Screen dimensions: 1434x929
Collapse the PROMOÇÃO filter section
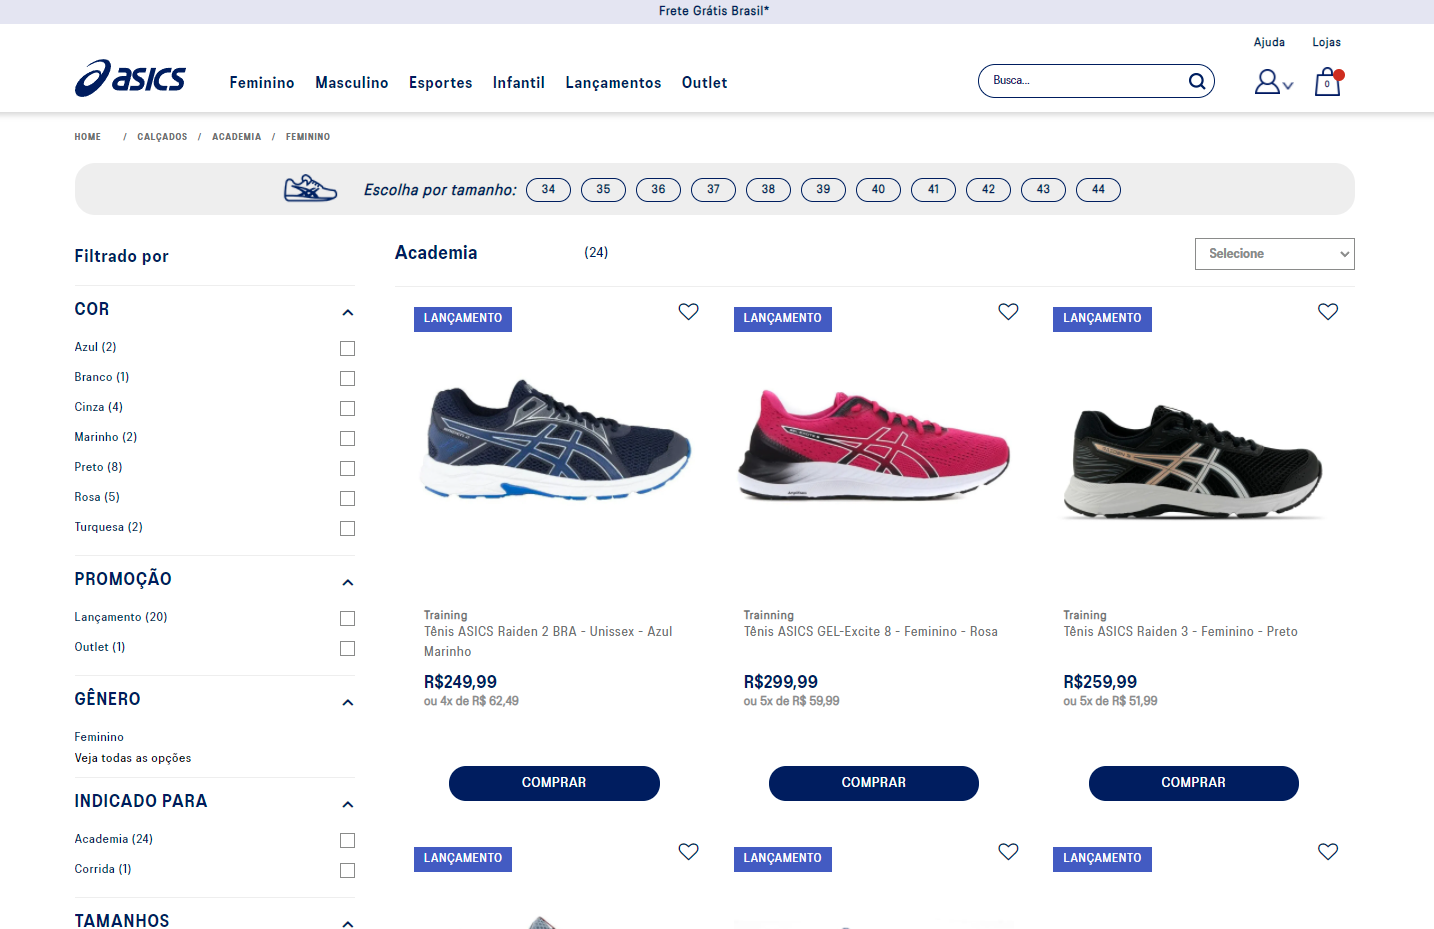(347, 583)
